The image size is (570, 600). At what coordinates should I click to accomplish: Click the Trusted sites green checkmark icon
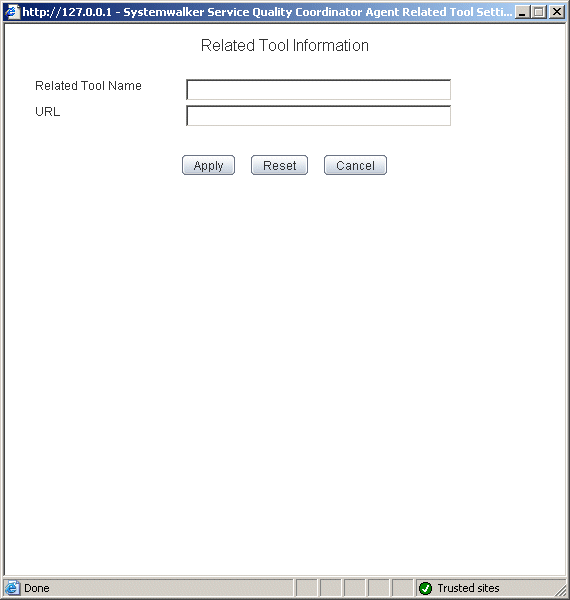(x=425, y=588)
